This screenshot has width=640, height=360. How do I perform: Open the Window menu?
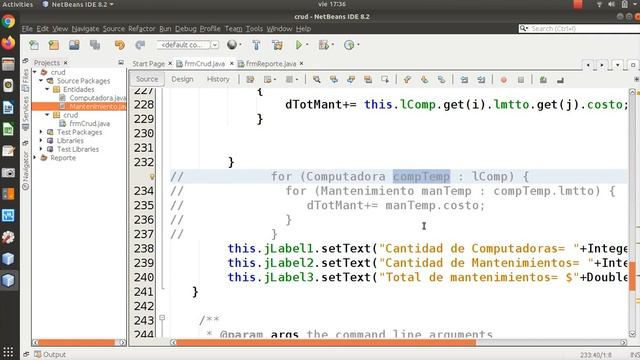tap(279, 29)
